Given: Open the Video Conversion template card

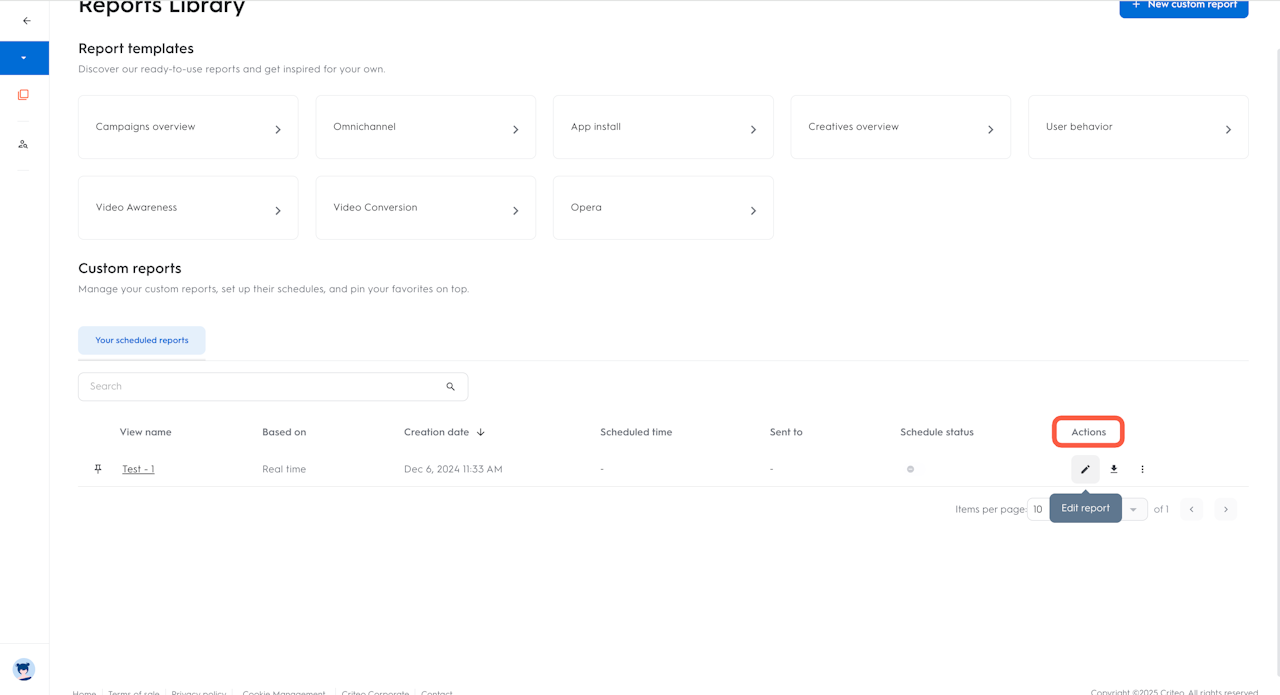Looking at the screenshot, I should 425,208.
